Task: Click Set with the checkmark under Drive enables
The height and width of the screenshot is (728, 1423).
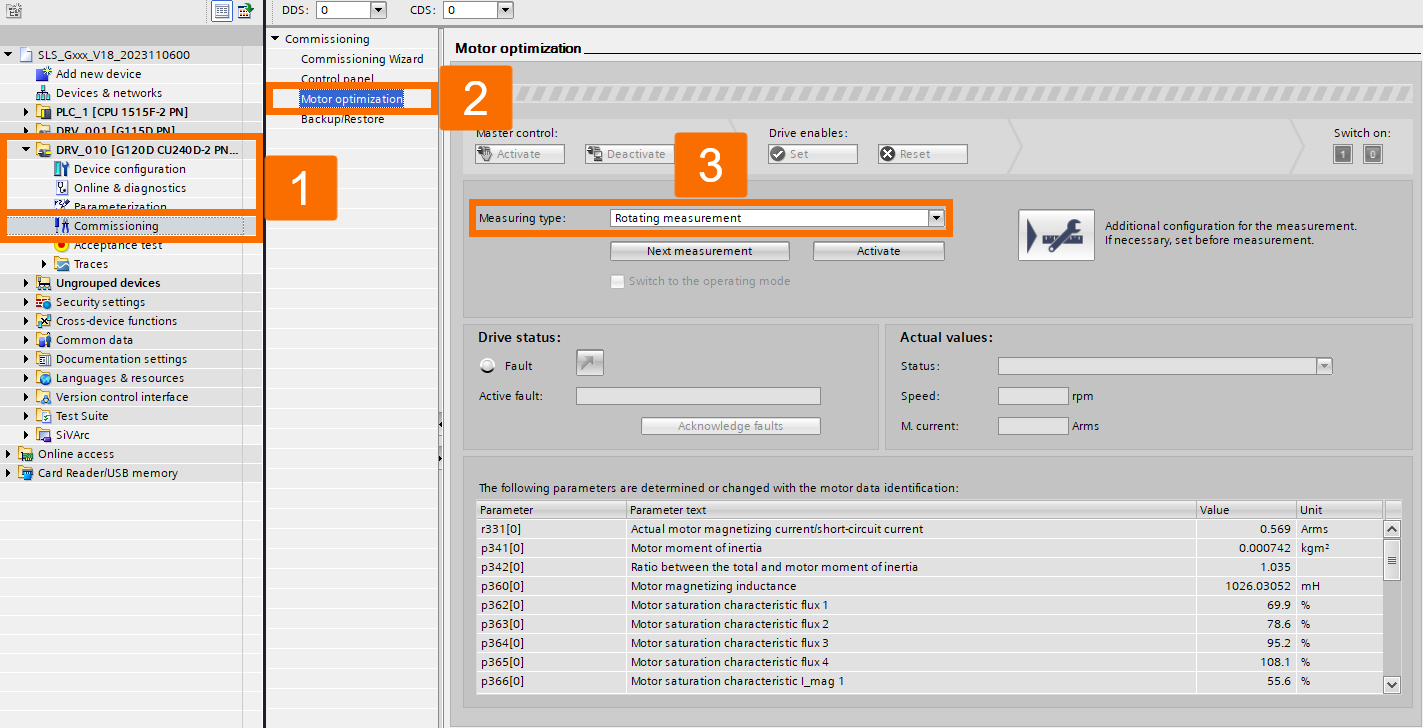Action: click(x=812, y=153)
